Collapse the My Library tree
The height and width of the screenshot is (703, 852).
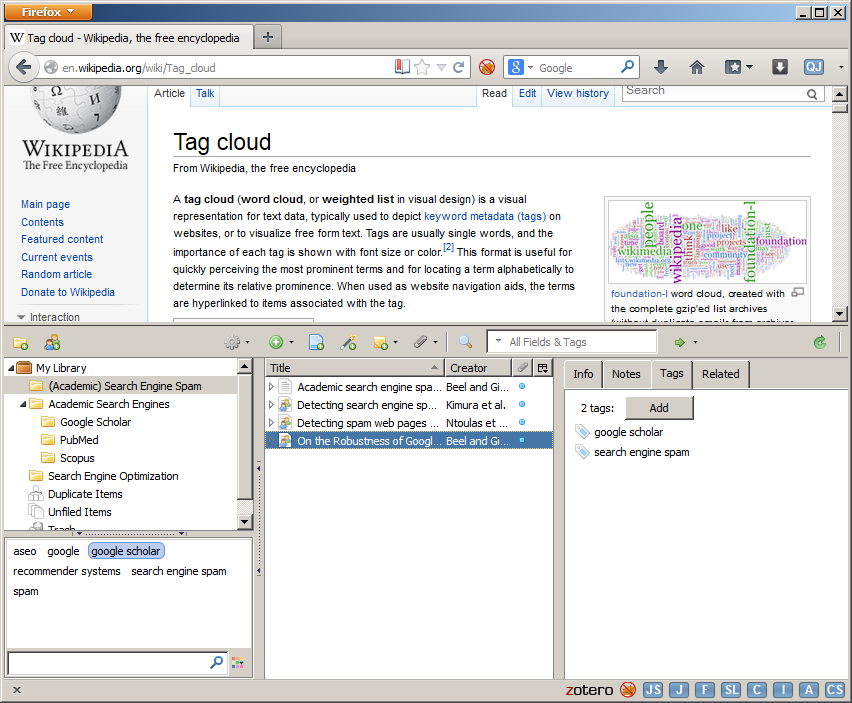11,368
